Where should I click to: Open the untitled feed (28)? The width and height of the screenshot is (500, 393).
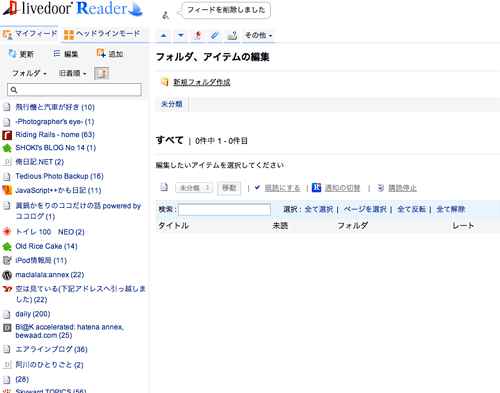tap(22, 379)
